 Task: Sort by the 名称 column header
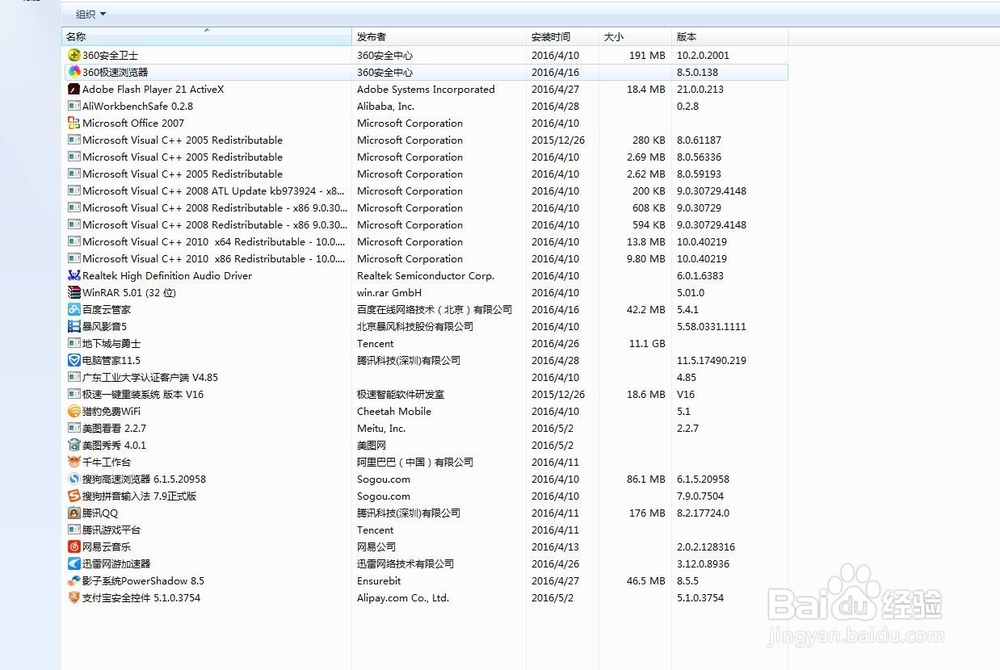point(206,37)
